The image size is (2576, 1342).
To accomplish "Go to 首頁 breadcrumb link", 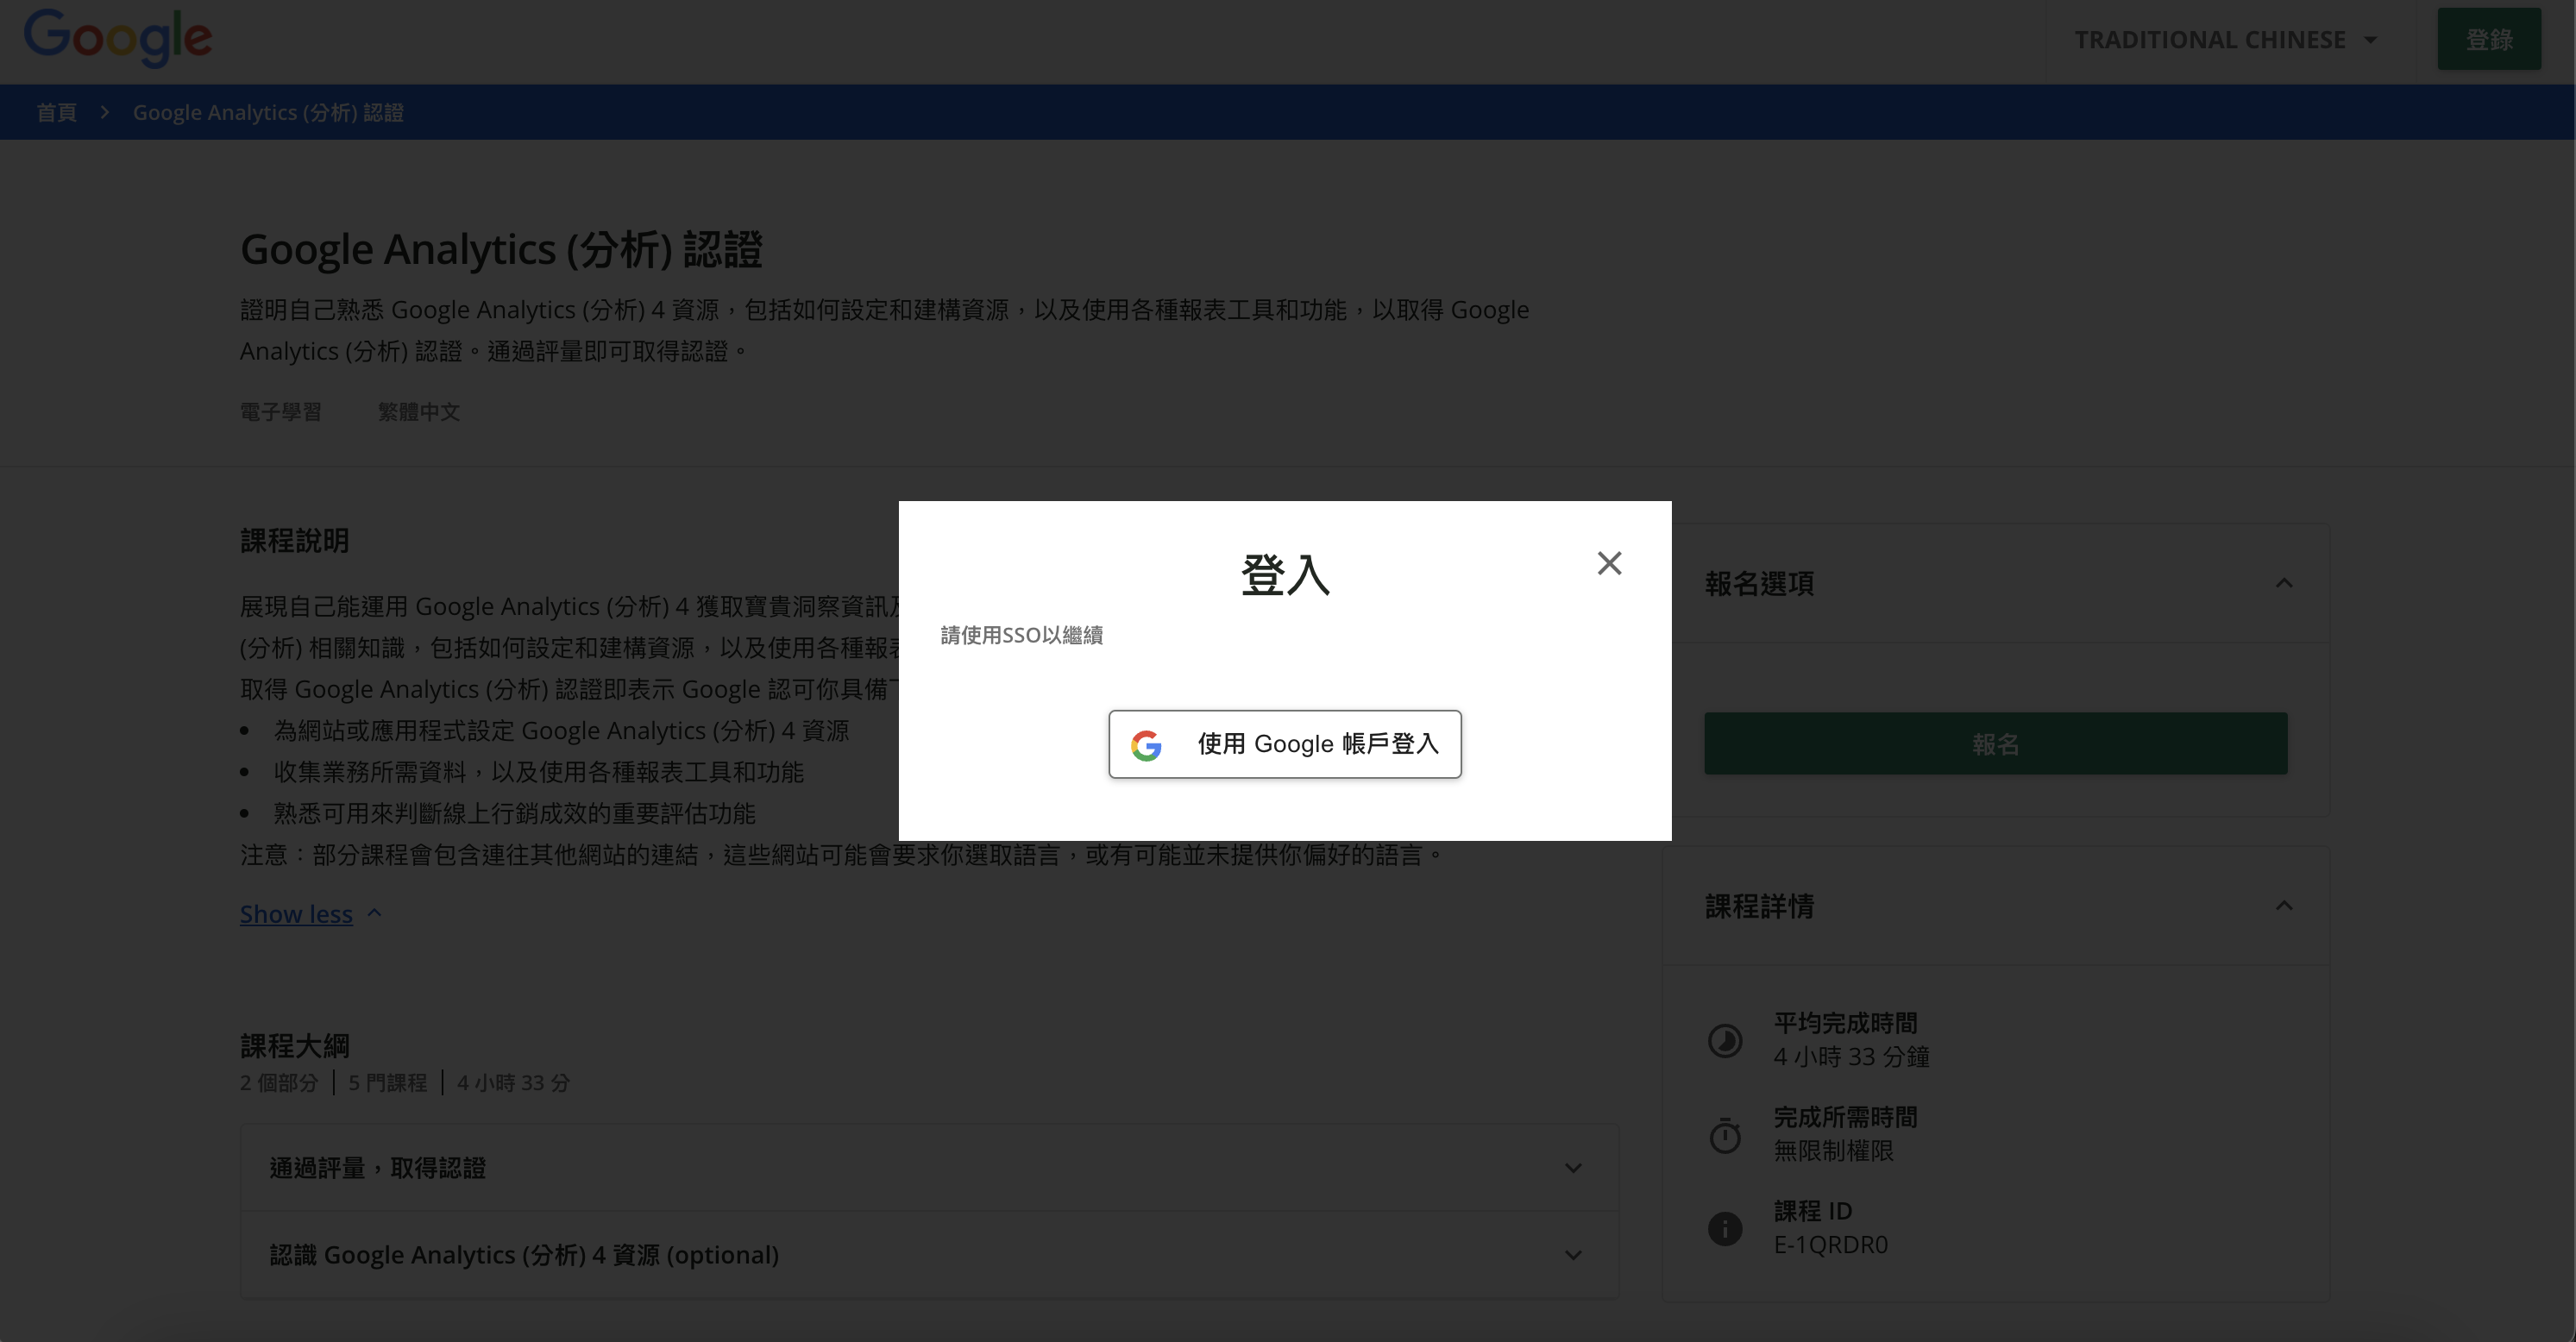I will (x=57, y=113).
